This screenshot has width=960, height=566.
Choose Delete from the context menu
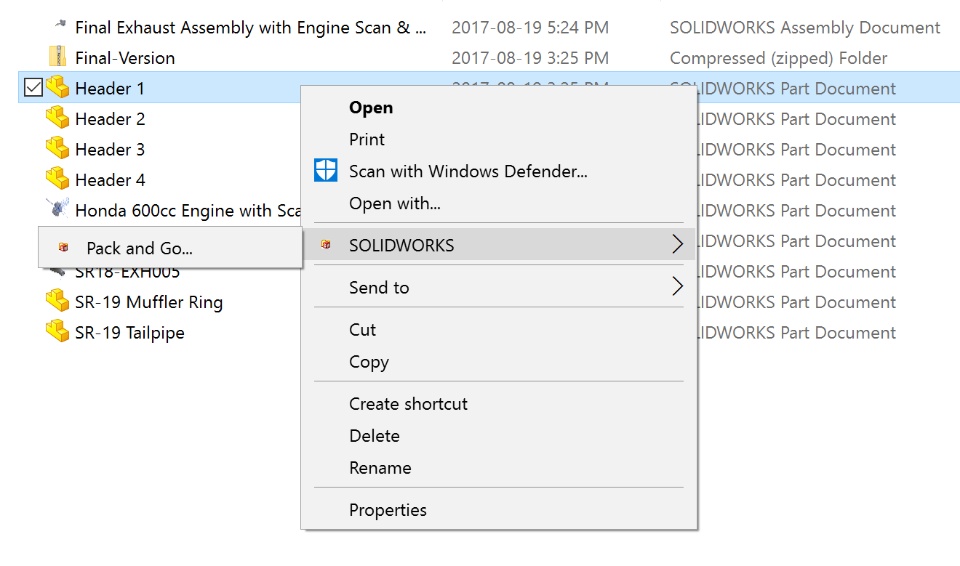click(x=374, y=436)
